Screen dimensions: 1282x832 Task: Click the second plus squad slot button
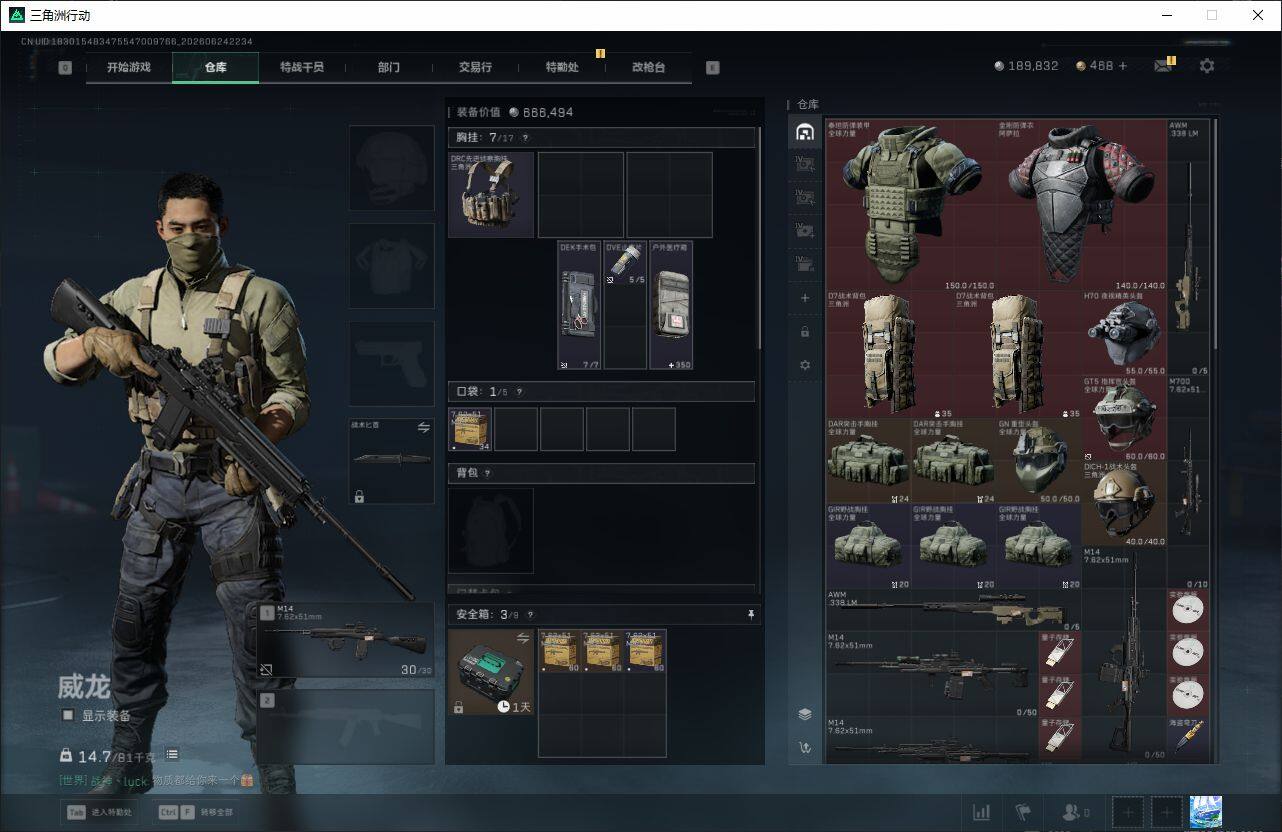click(1166, 812)
